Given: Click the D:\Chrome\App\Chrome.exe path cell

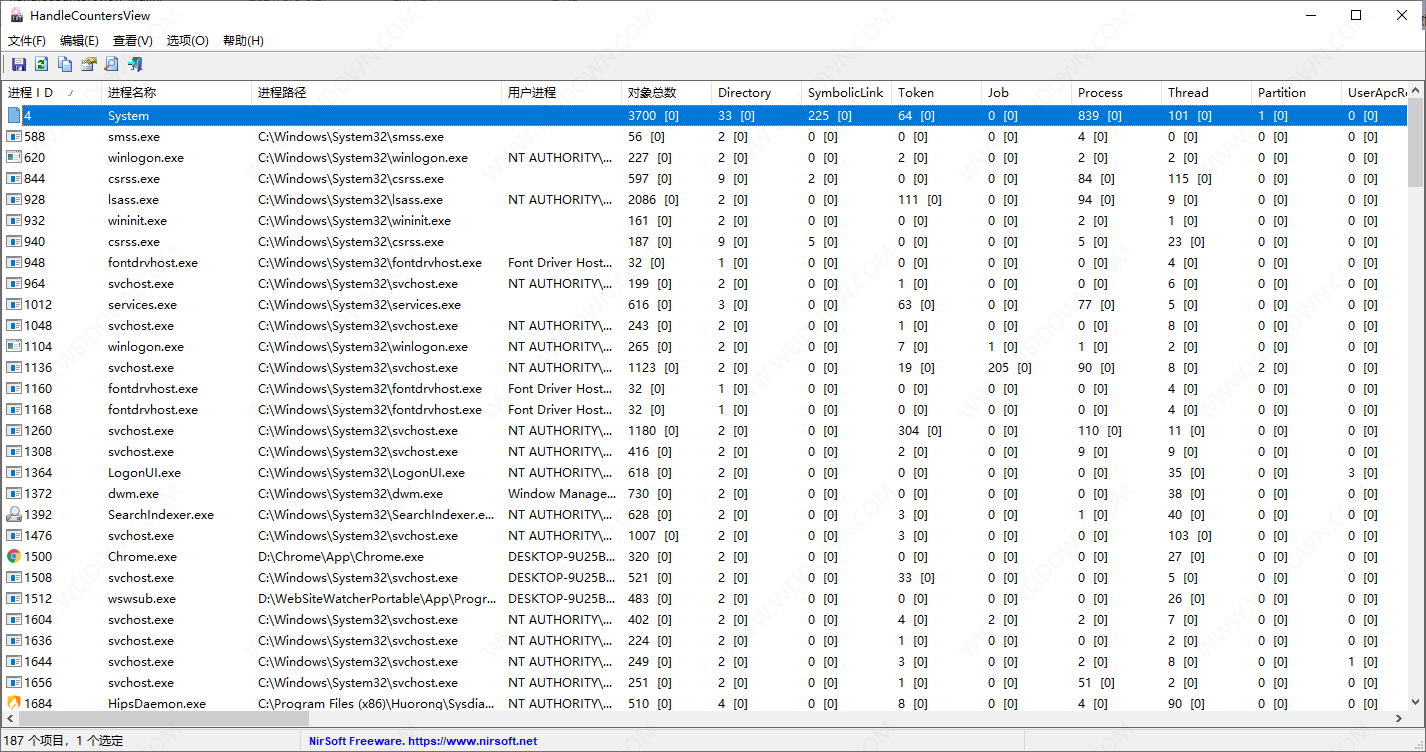Looking at the screenshot, I should pyautogui.click(x=340, y=557).
